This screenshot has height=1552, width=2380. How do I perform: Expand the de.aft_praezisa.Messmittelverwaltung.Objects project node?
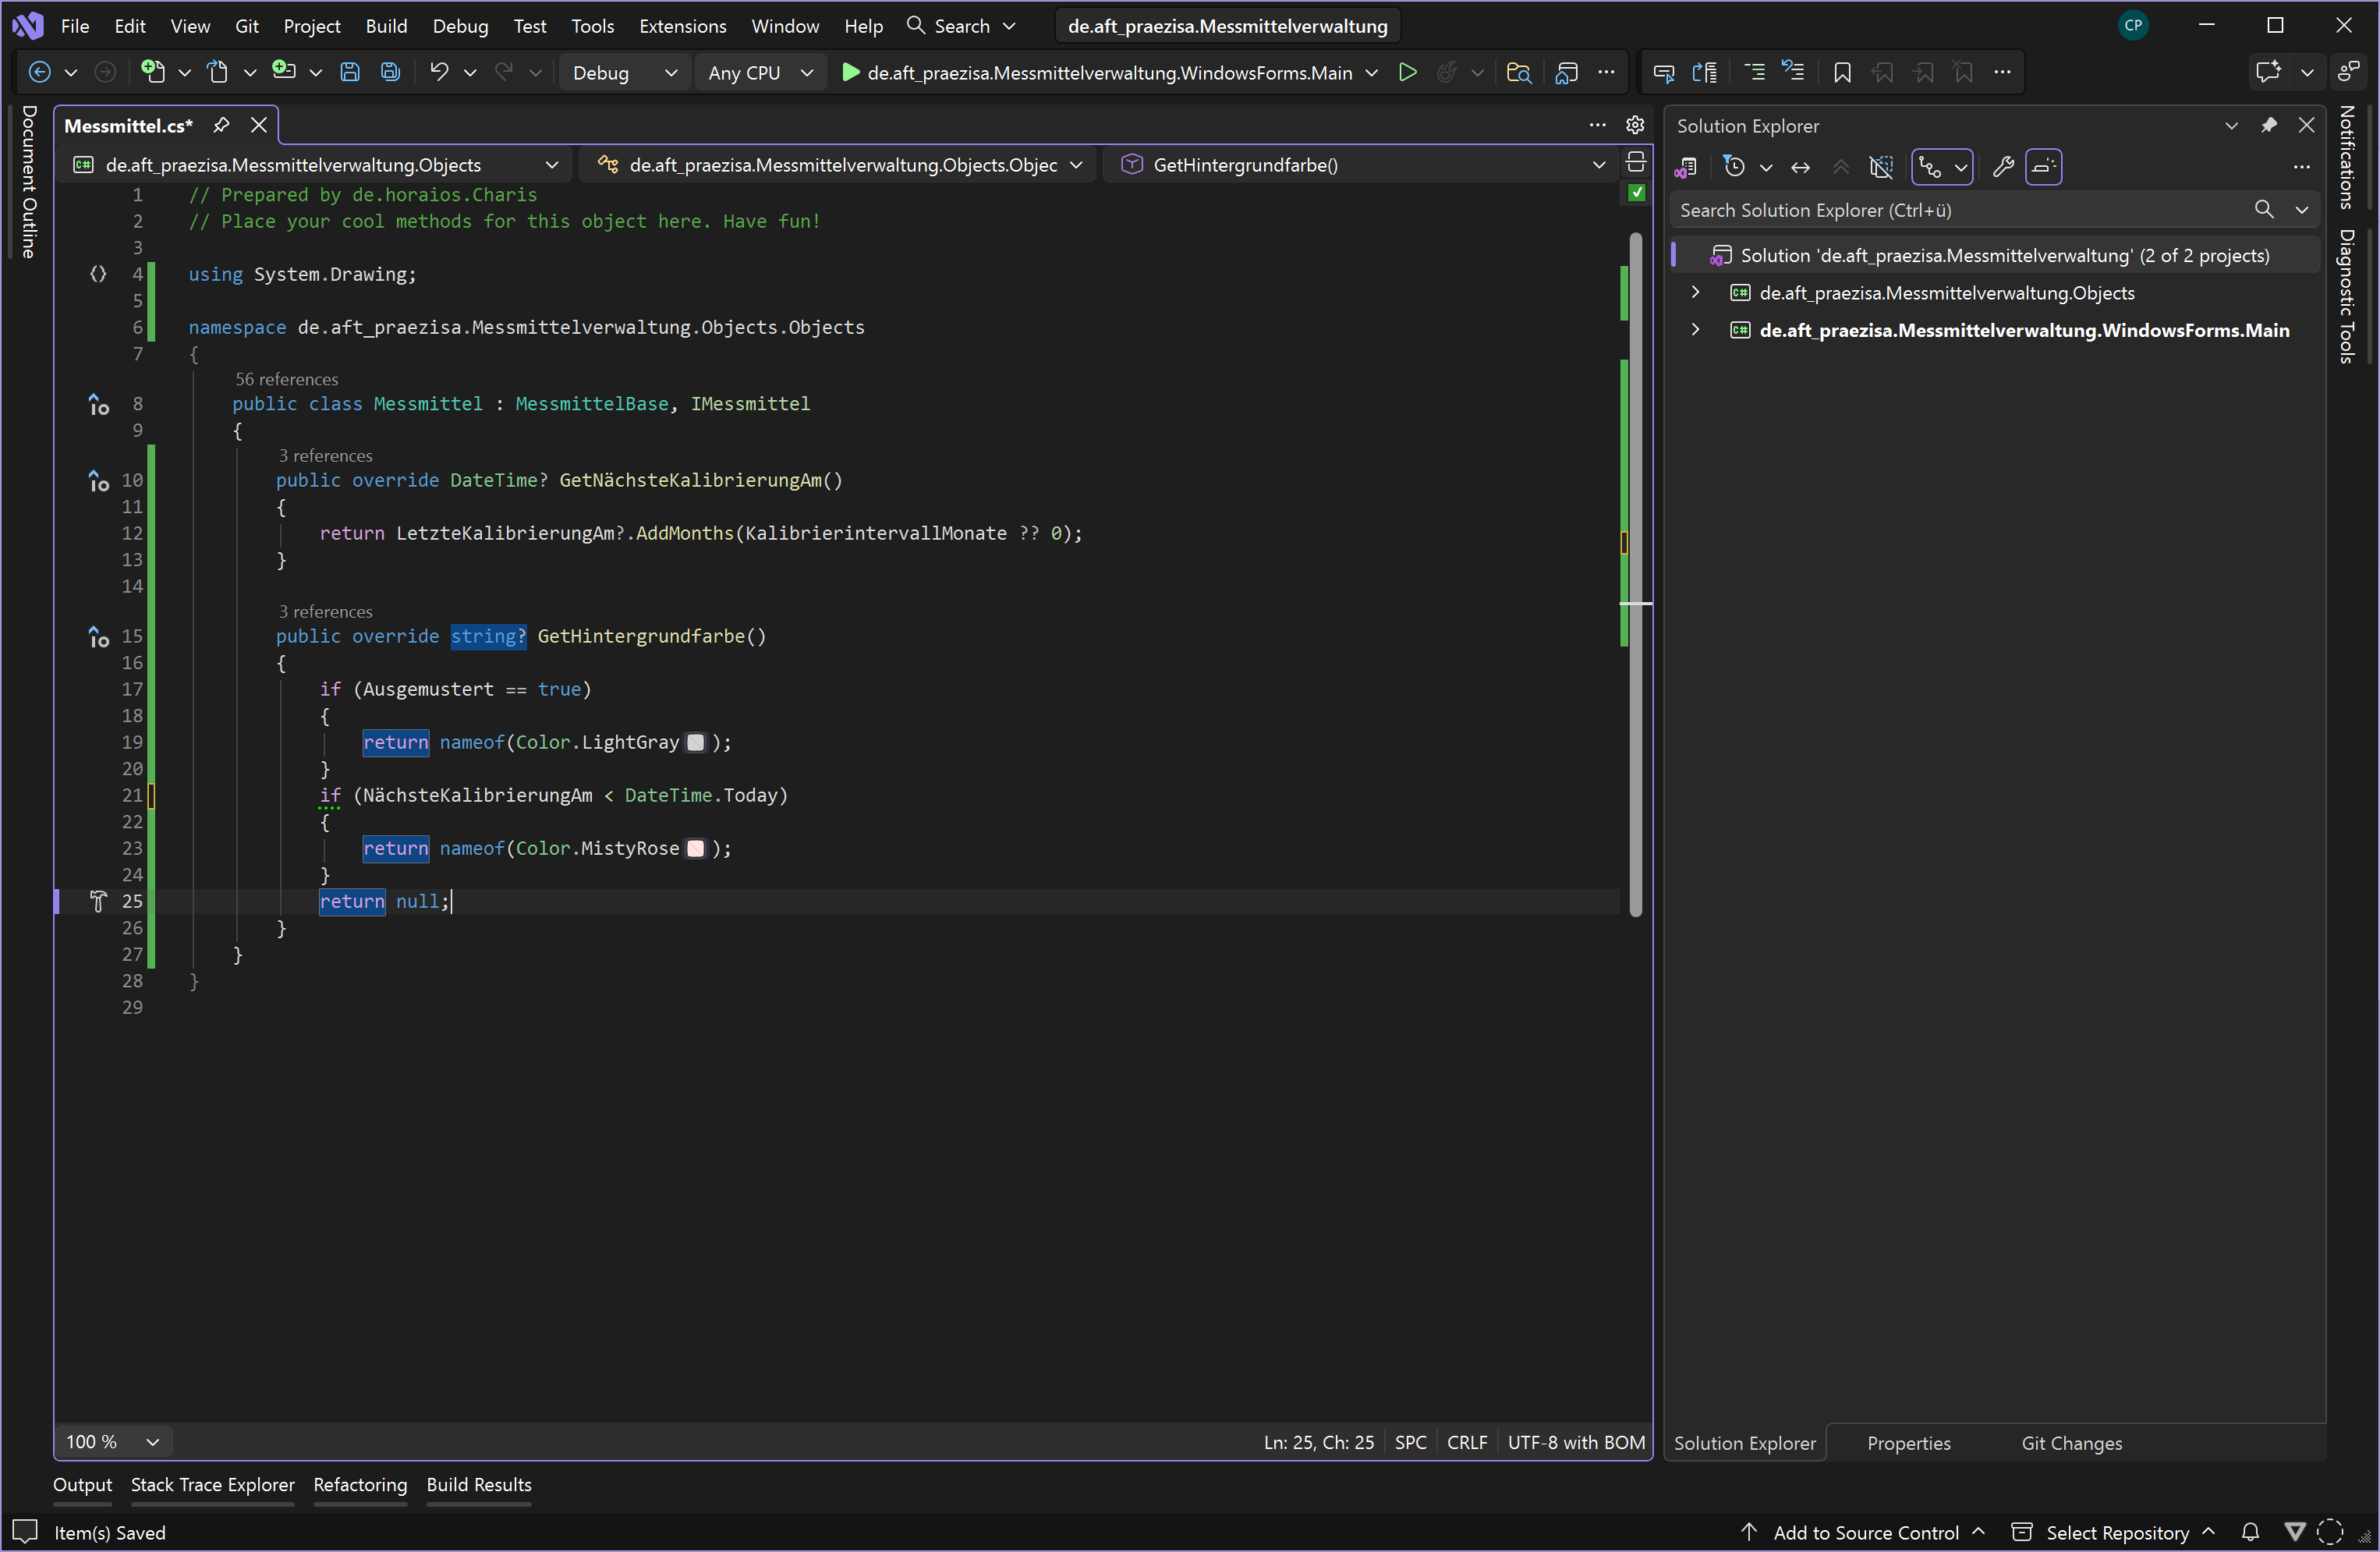[x=1695, y=292]
